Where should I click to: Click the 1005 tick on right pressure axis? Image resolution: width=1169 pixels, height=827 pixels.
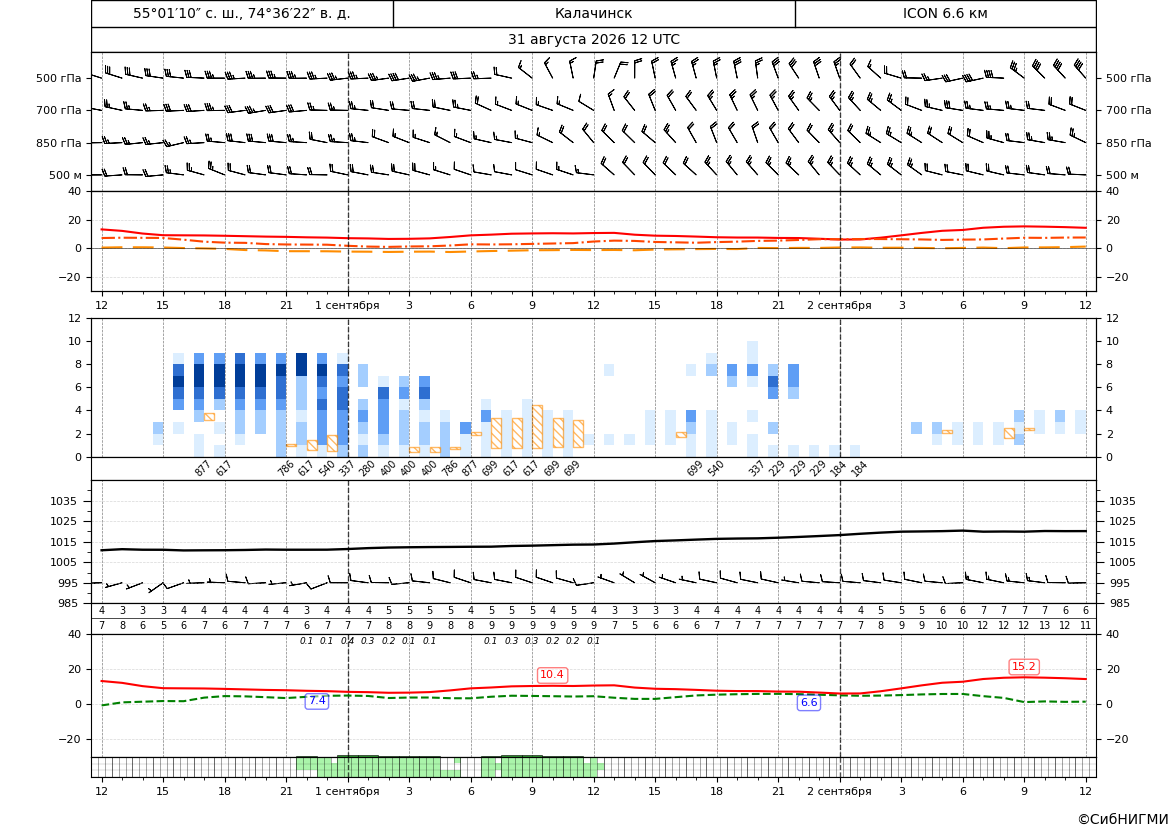pyautogui.click(x=1123, y=562)
